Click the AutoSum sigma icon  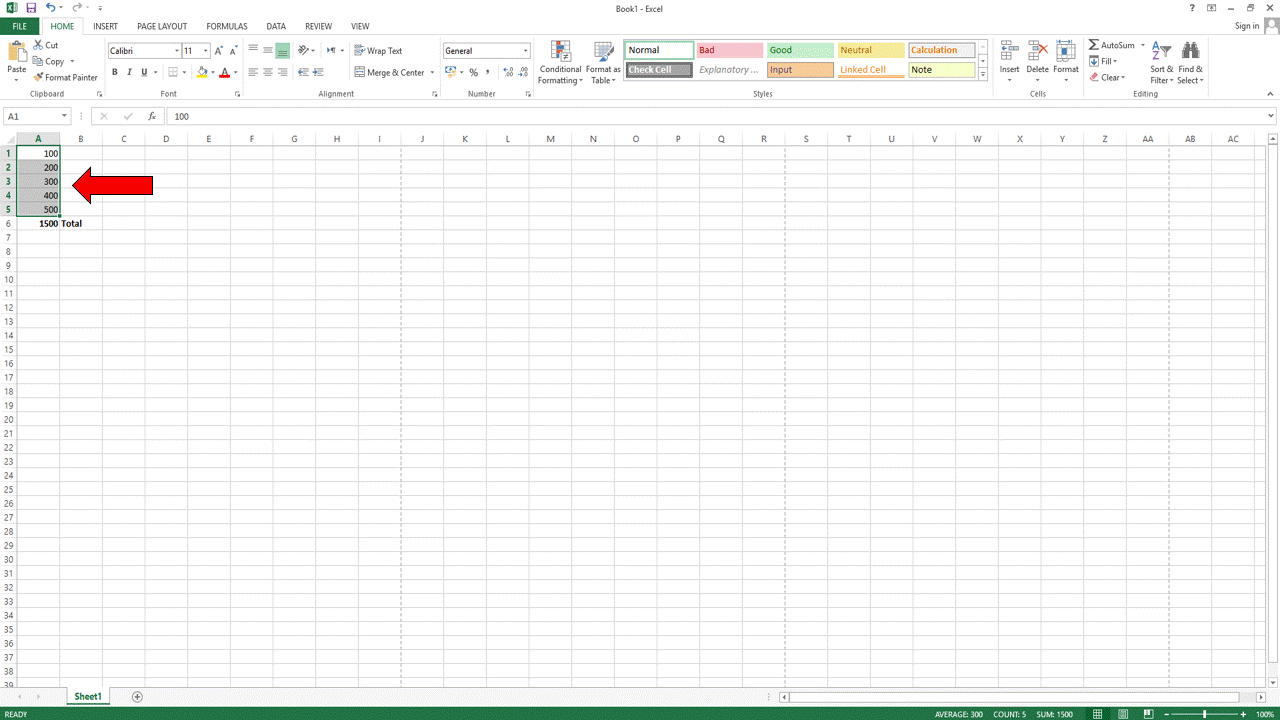pyautogui.click(x=1093, y=45)
